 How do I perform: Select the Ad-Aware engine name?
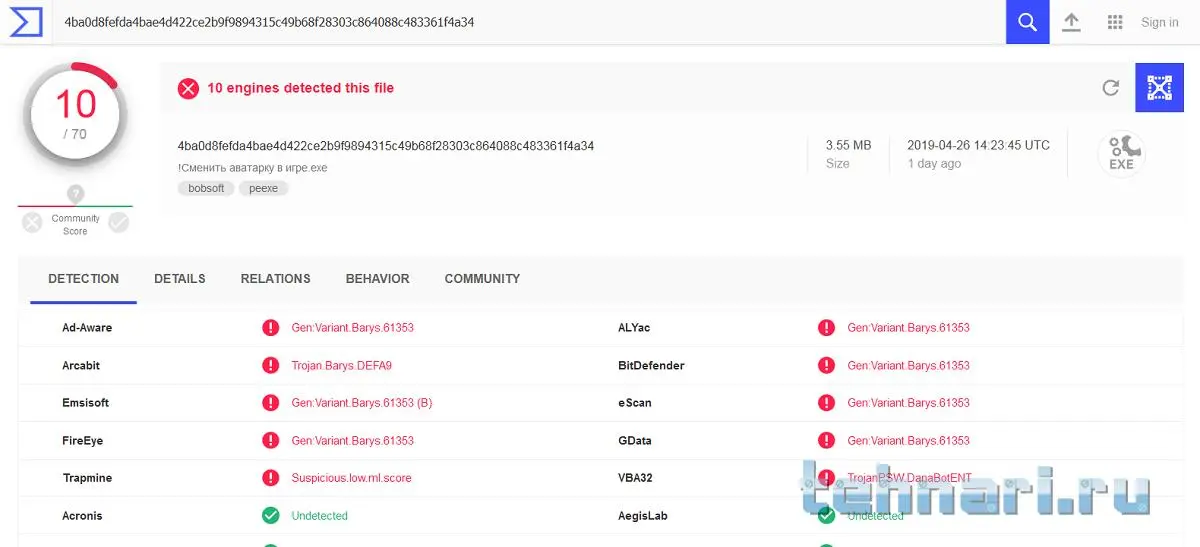[x=87, y=328]
